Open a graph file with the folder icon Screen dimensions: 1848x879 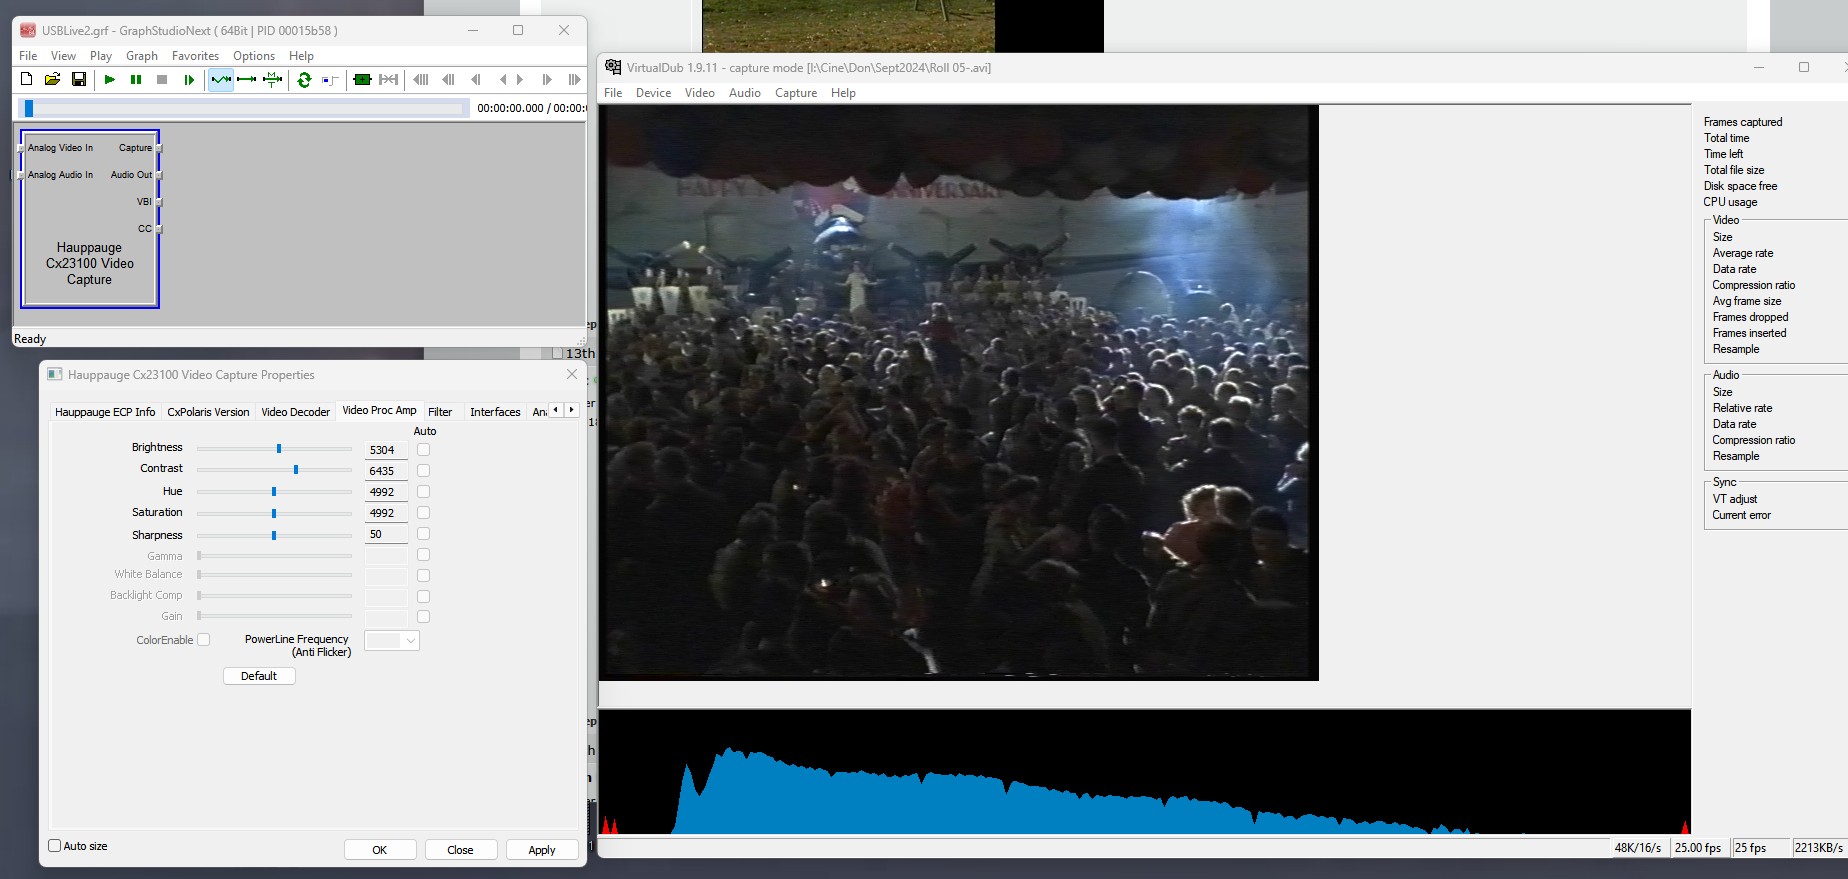click(x=53, y=79)
